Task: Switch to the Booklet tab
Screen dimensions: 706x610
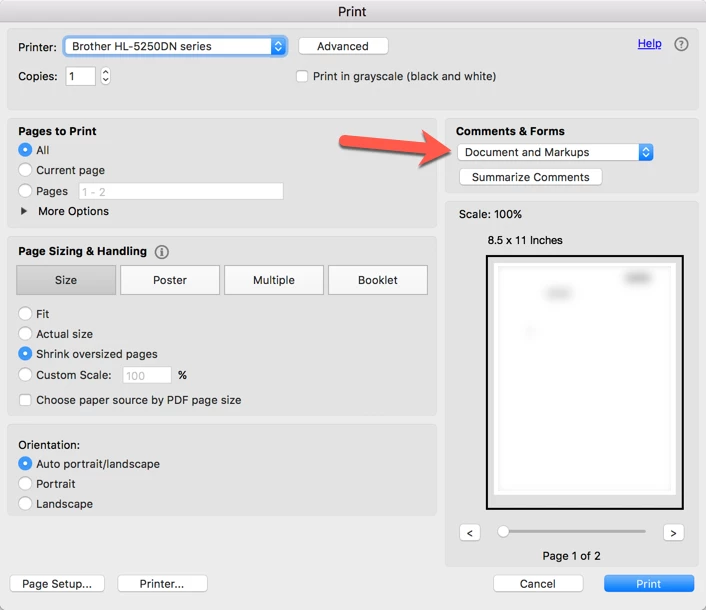Action: click(378, 280)
